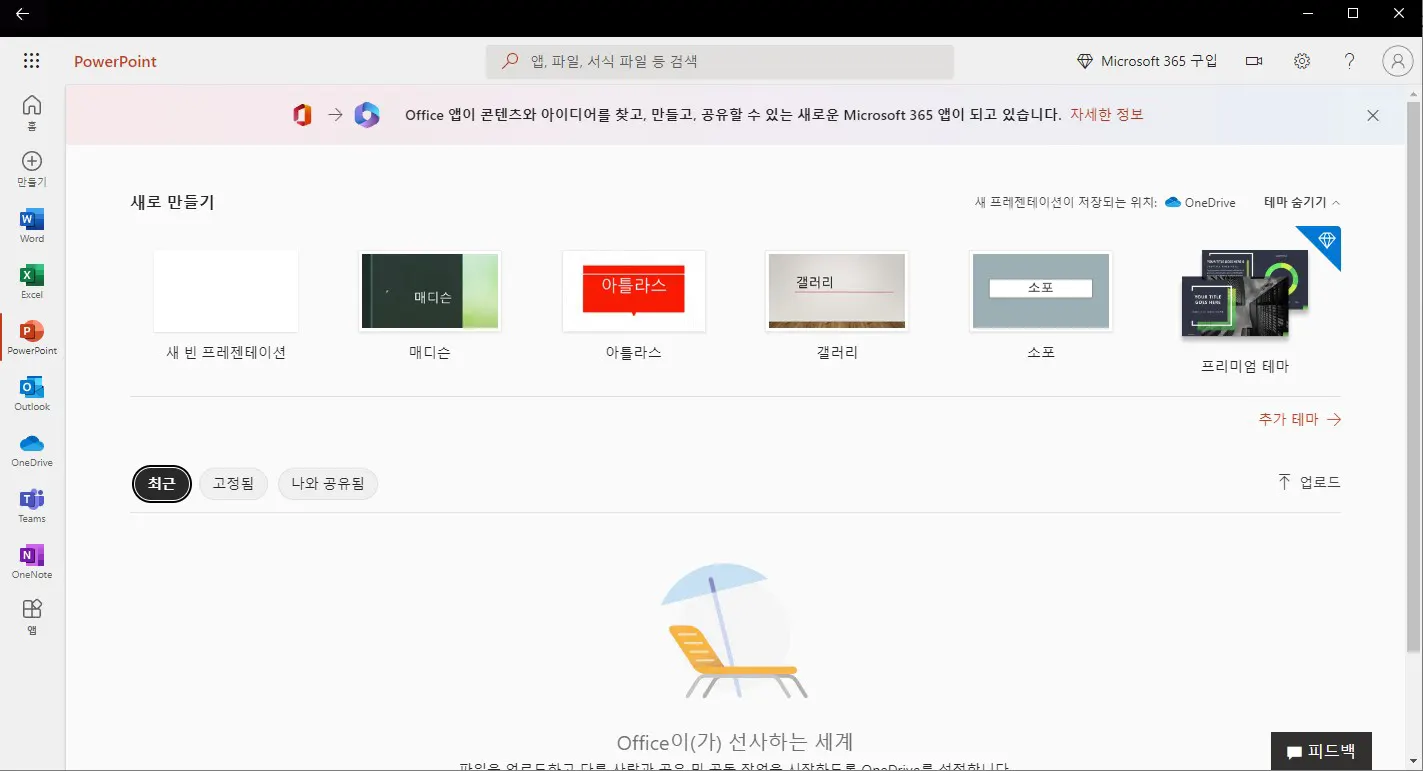Click the 새로 만들기 heading
Screen dimensions: 1423x771
172,202
